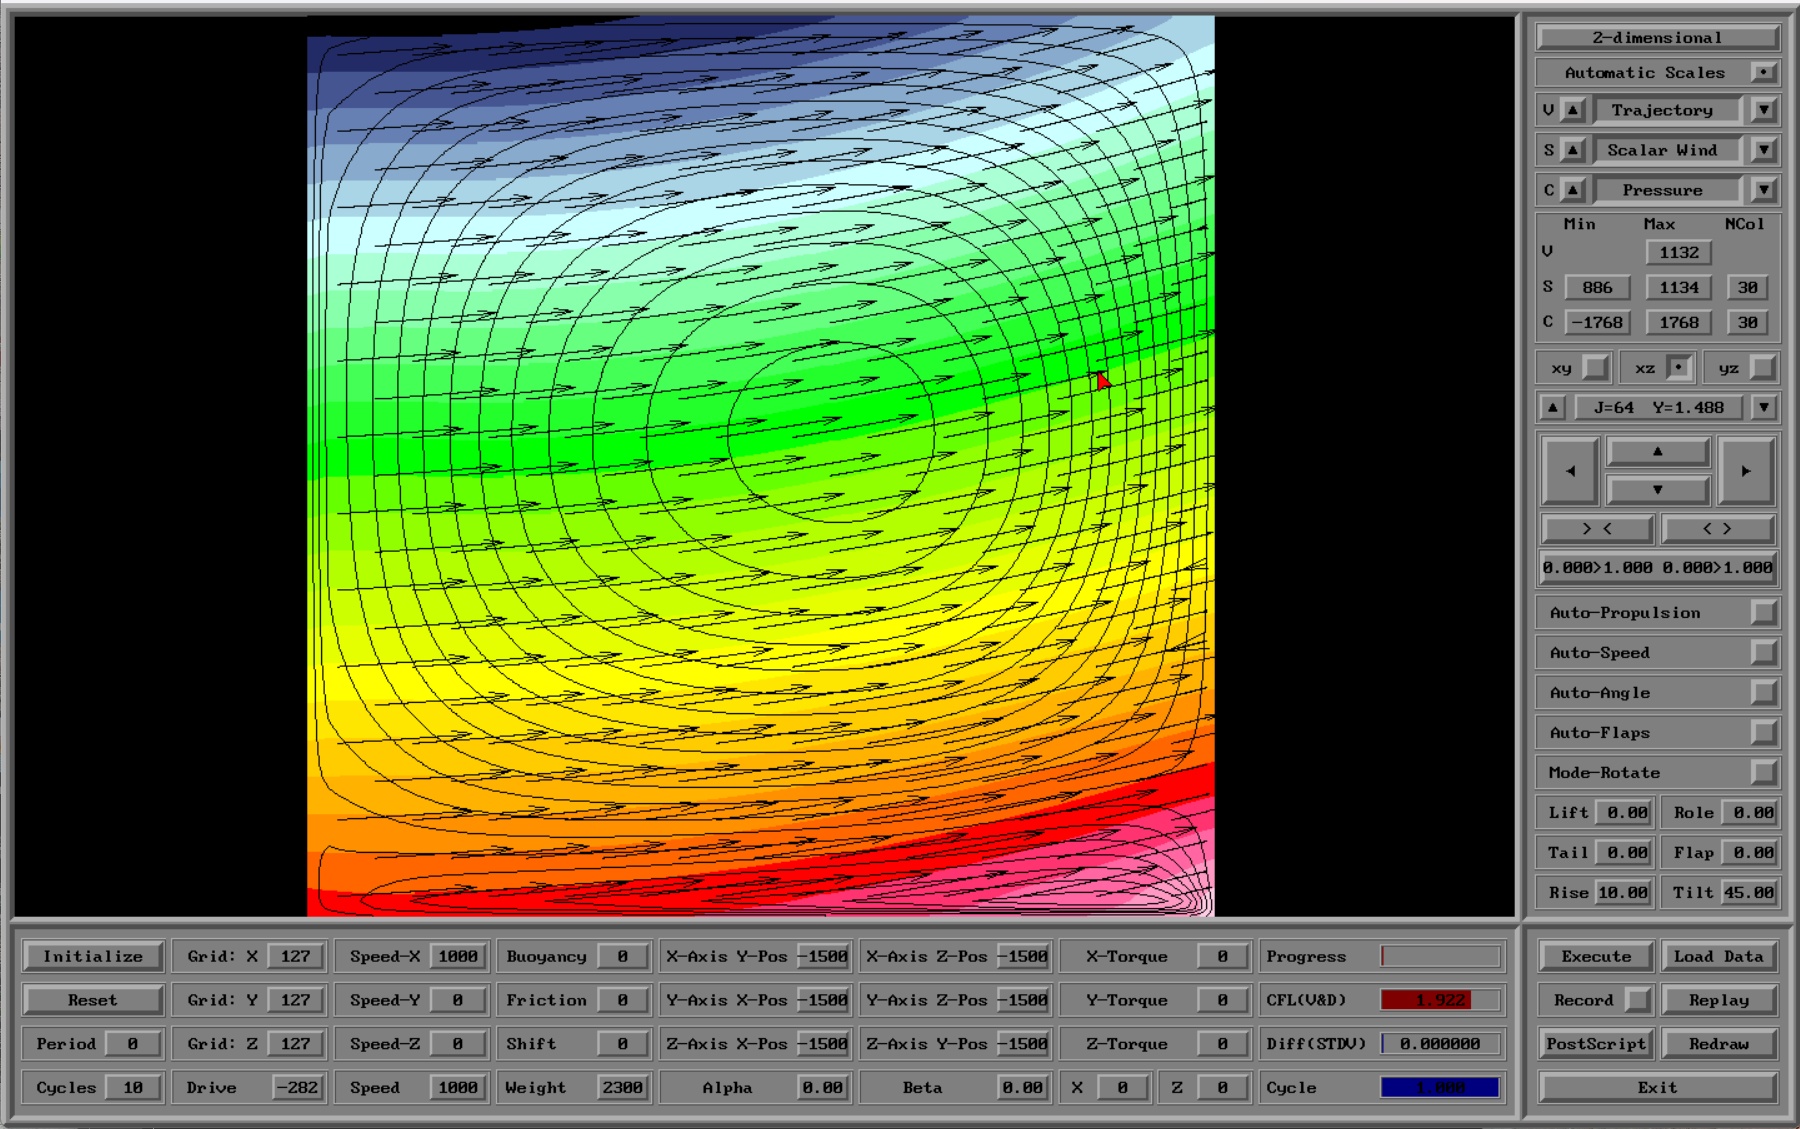
Task: Click the pan up arrow button
Action: click(x=1657, y=452)
